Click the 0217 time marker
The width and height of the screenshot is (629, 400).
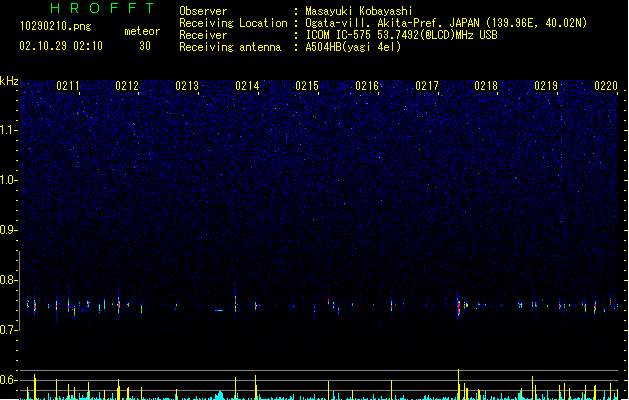pos(427,86)
